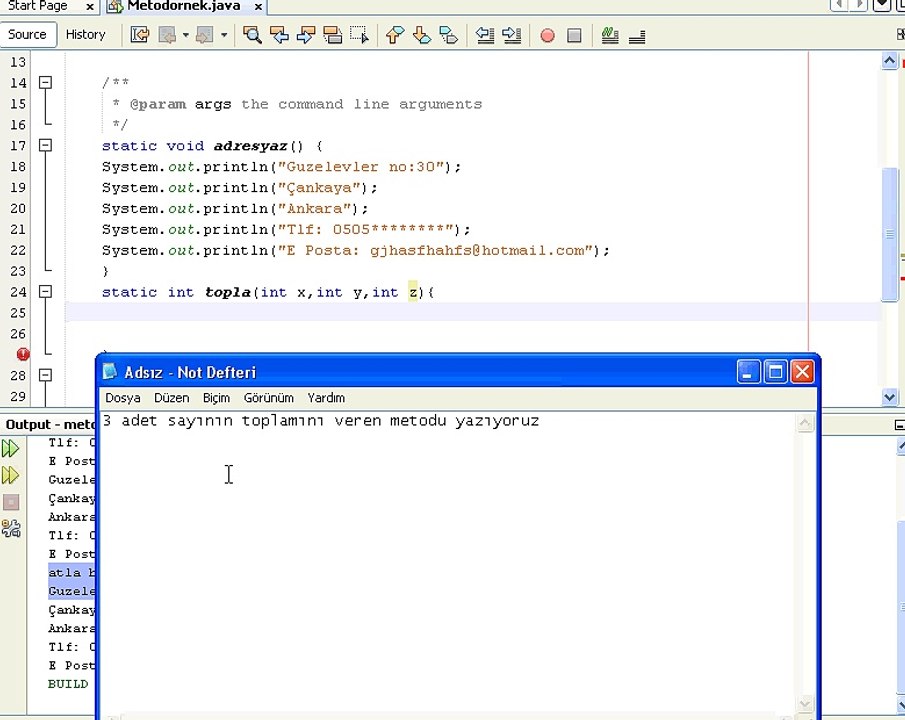This screenshot has height=720, width=905.
Task: Open Düzen menu in Not Defteri
Action: click(171, 398)
